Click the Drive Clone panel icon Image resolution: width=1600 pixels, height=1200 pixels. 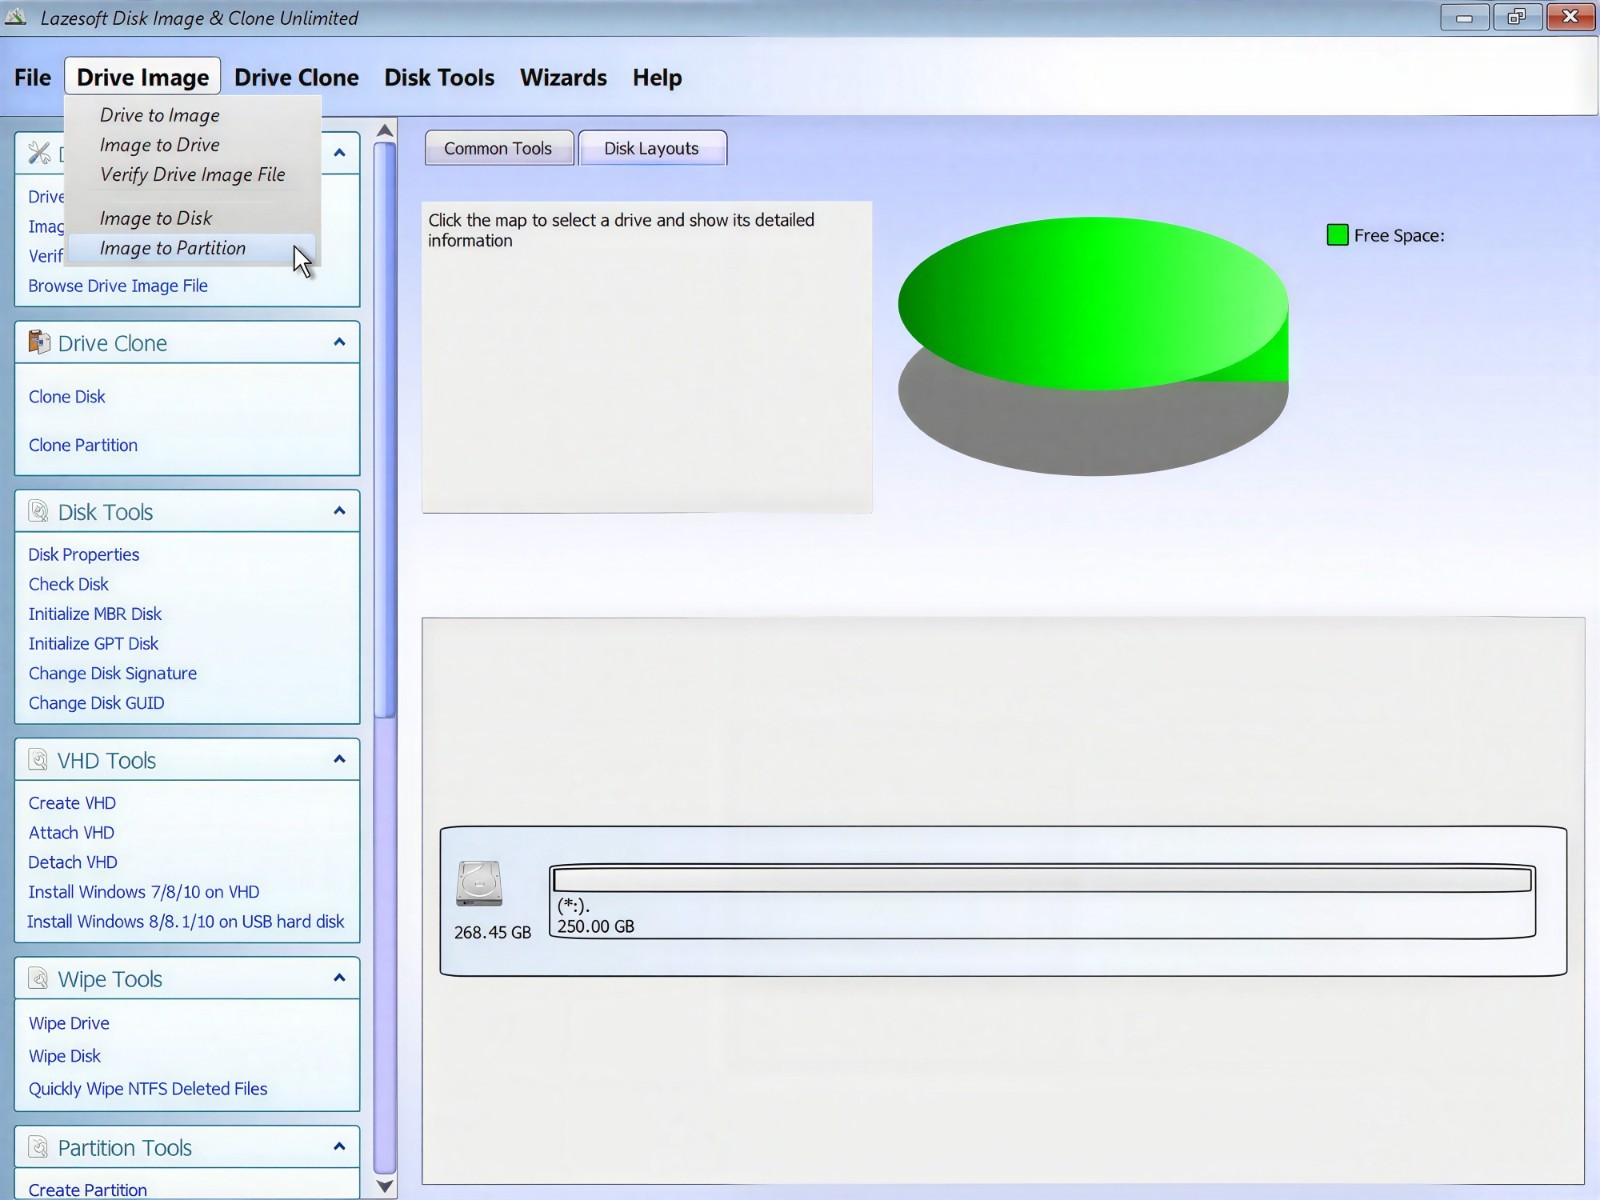coord(39,343)
